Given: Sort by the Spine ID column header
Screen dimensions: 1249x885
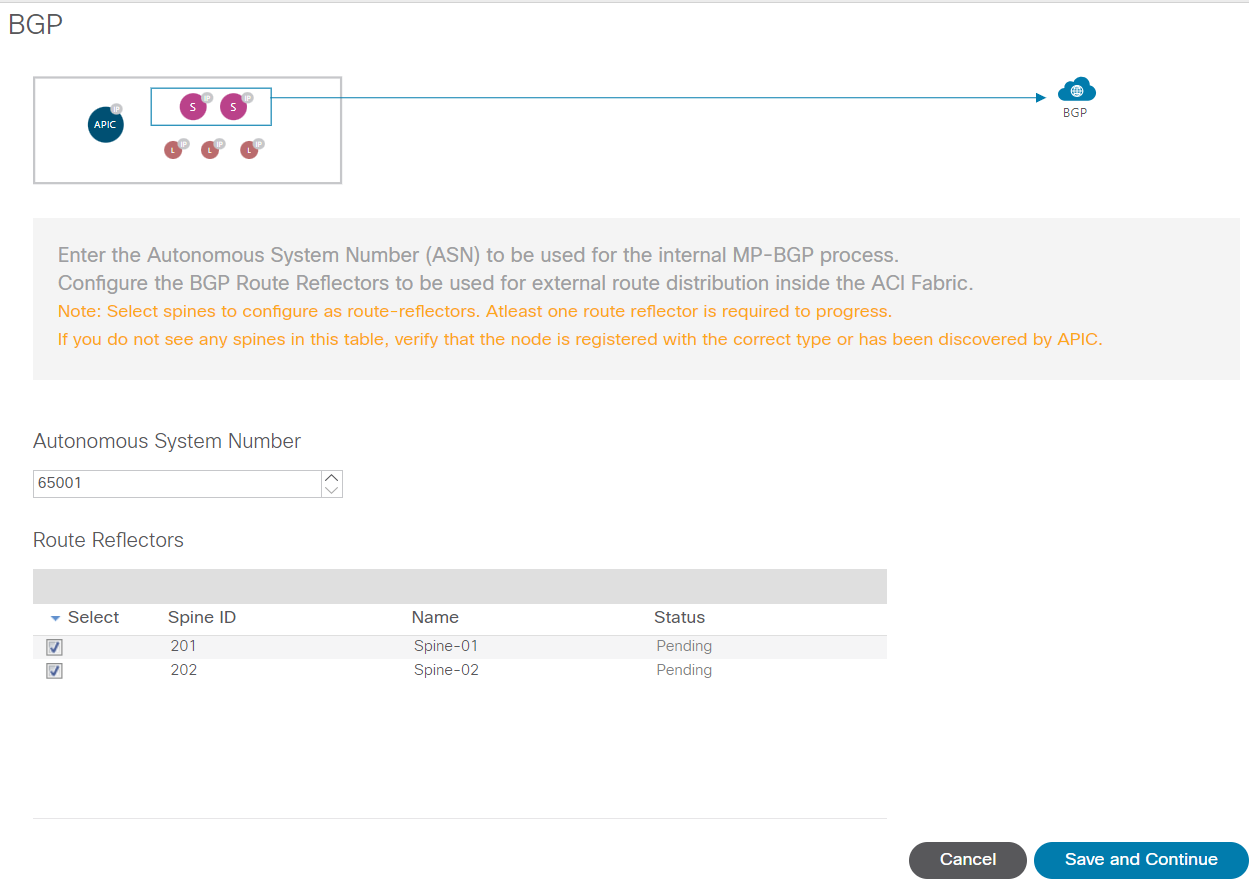Looking at the screenshot, I should tap(202, 617).
